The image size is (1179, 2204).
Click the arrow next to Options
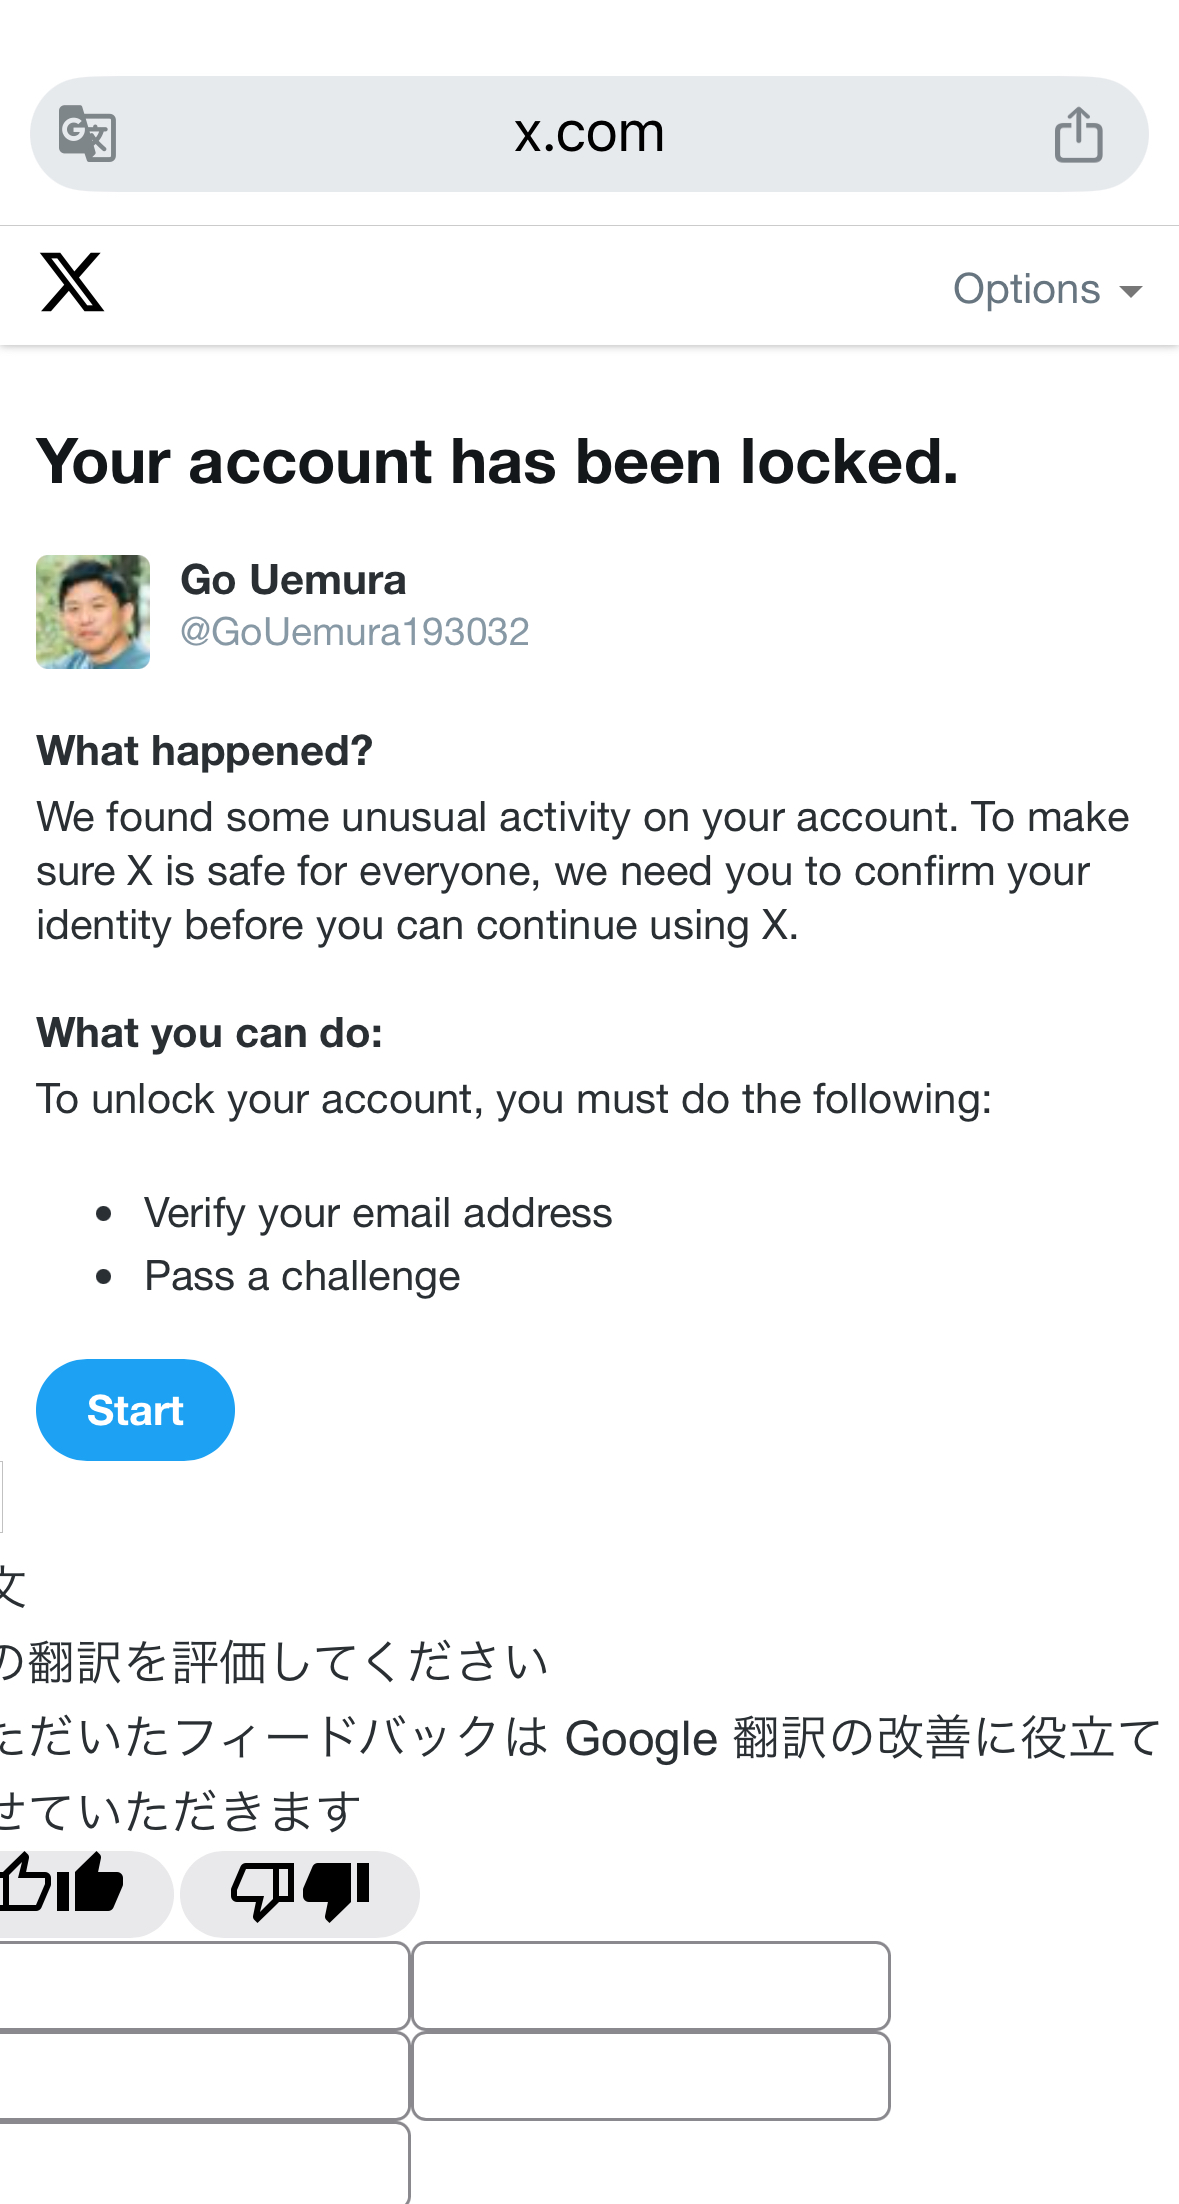pyautogui.click(x=1131, y=291)
